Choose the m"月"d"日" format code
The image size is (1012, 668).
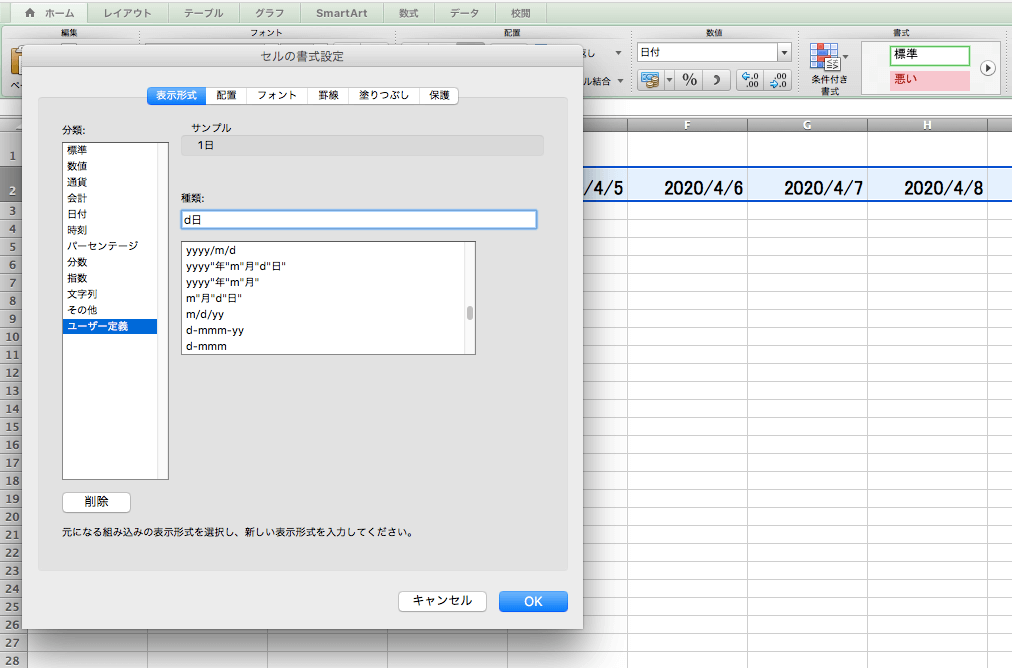(x=323, y=298)
